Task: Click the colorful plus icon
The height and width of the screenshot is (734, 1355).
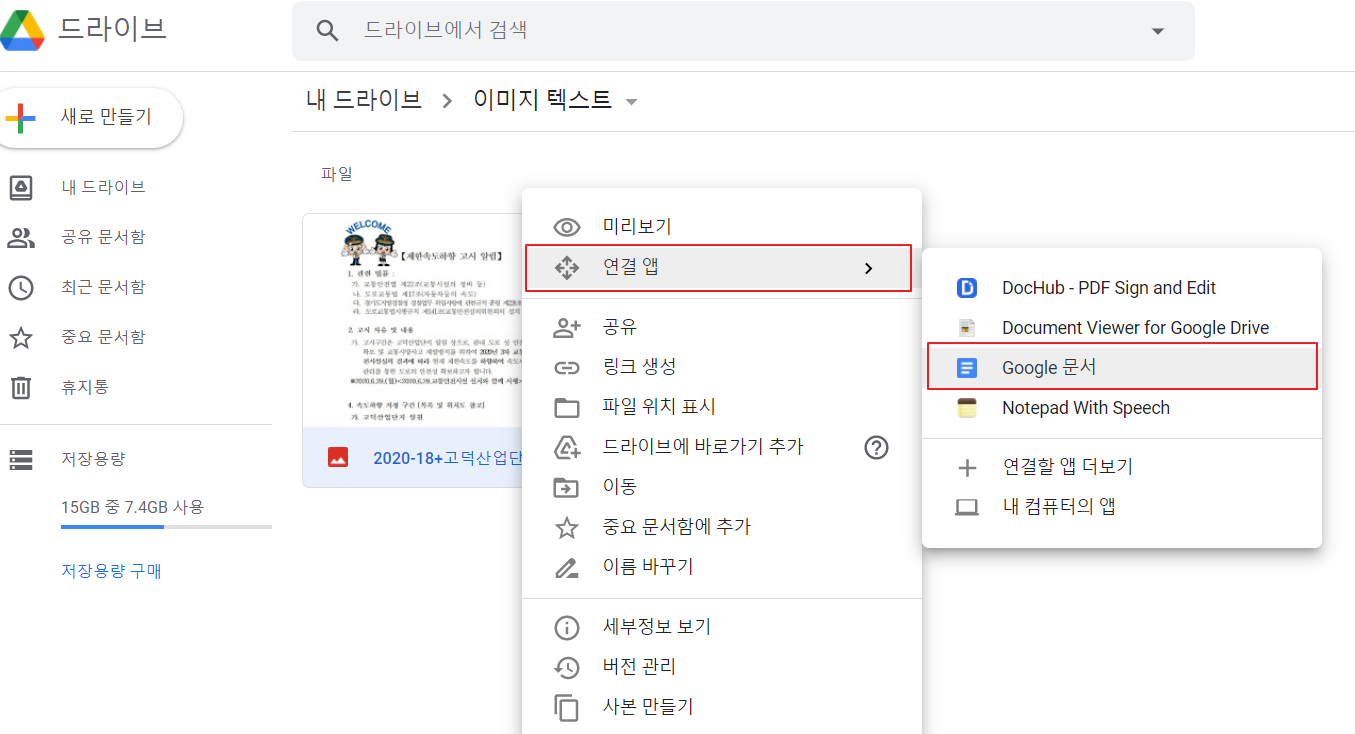Action: tap(21, 118)
